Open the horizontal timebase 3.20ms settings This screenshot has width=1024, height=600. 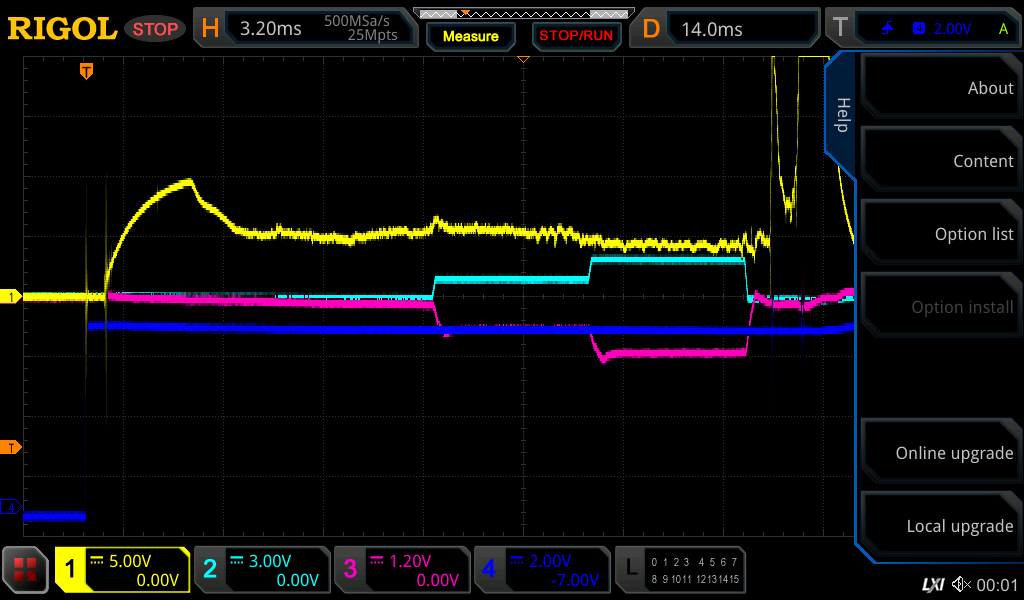point(303,28)
